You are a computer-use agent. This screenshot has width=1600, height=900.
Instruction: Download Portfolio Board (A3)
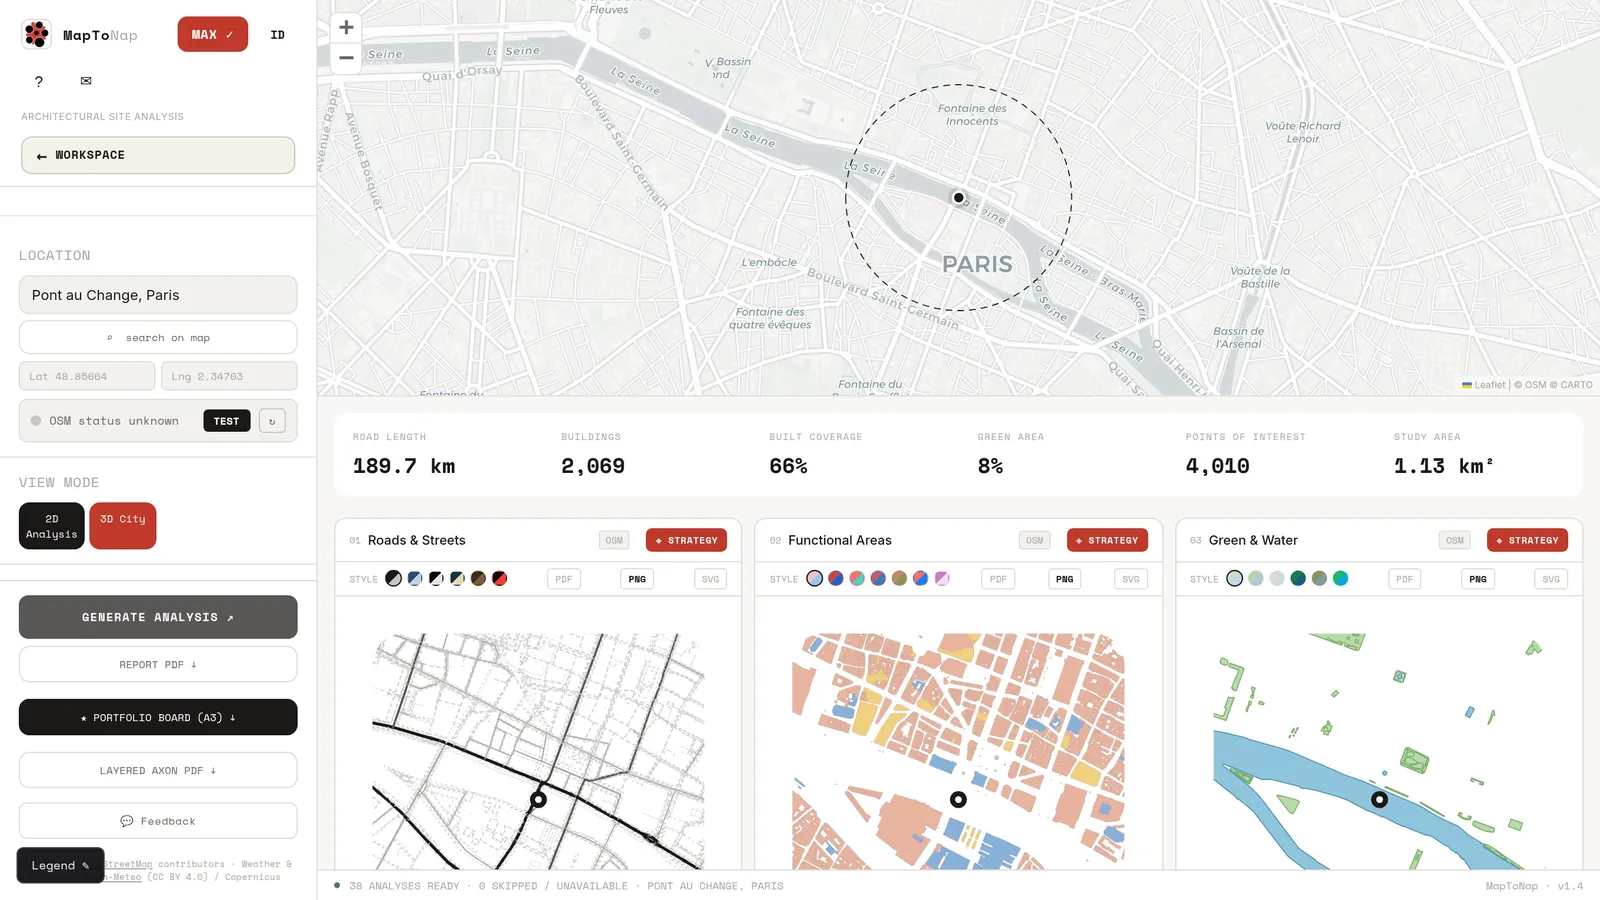pyautogui.click(x=158, y=717)
